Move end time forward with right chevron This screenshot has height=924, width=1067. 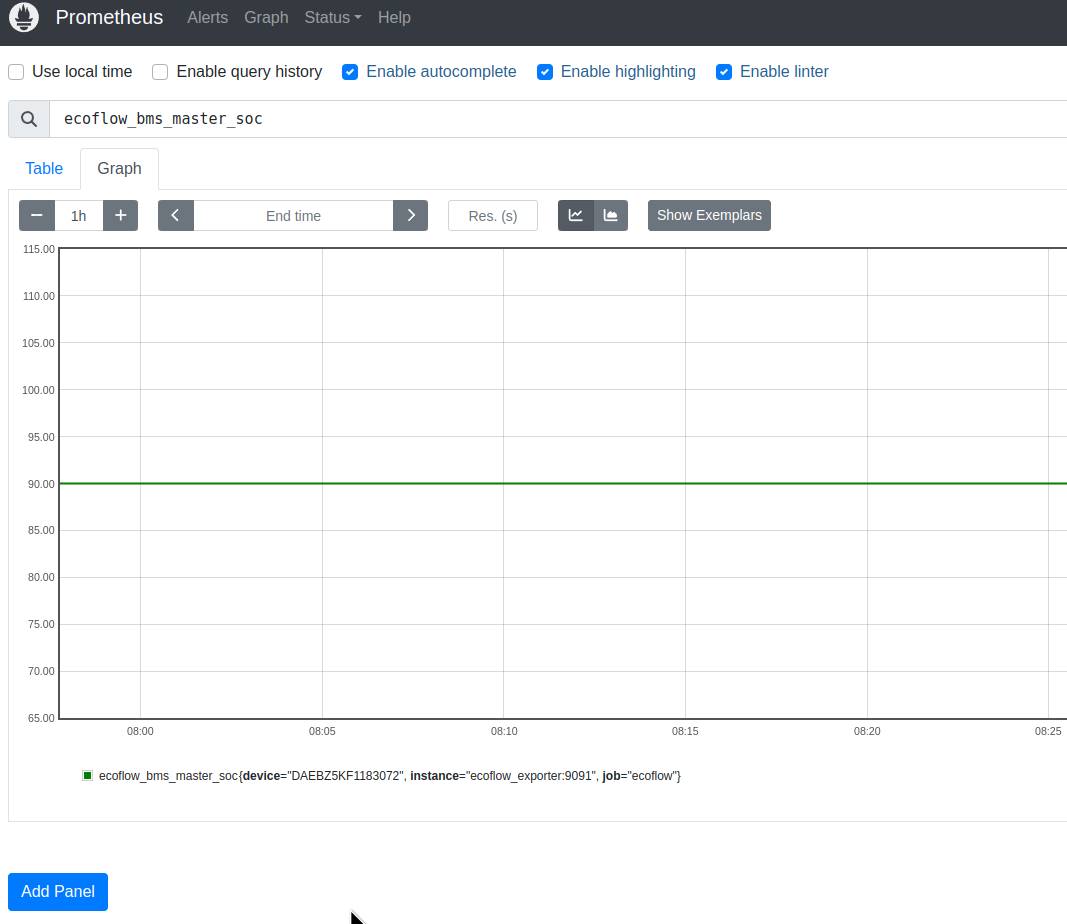(x=410, y=216)
